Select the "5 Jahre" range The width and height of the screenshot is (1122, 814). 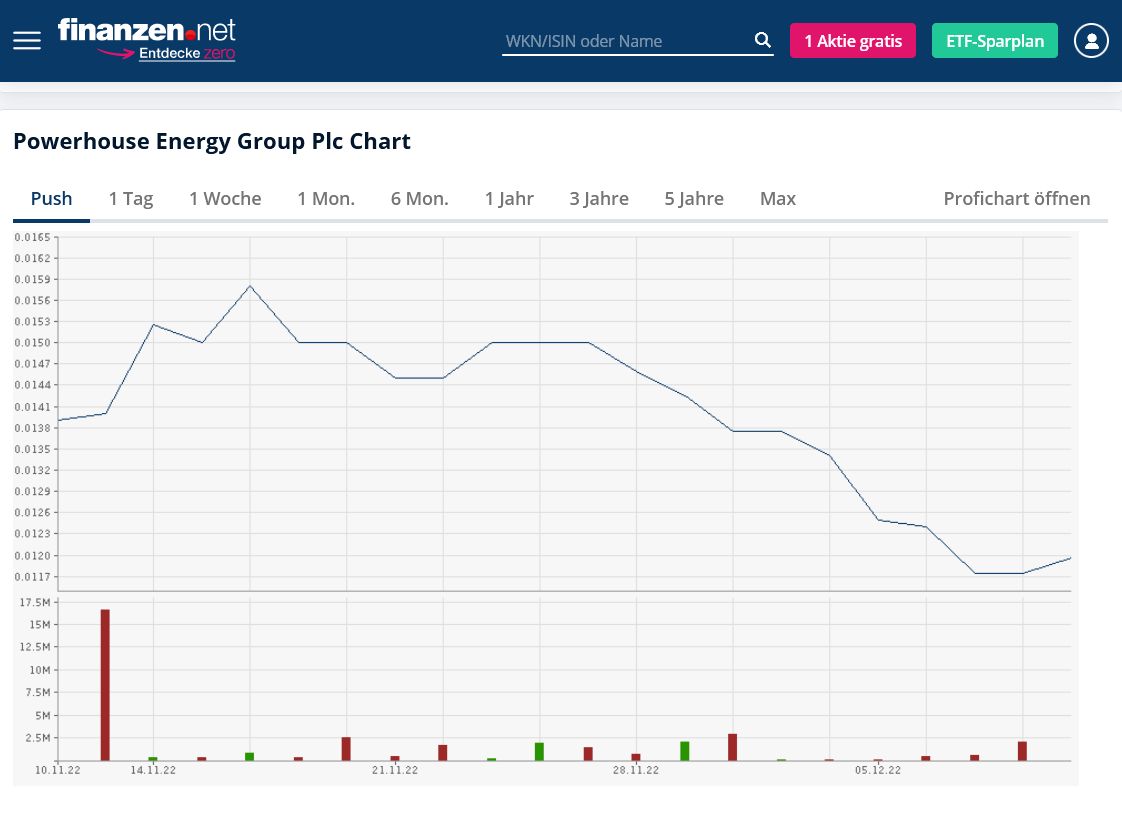pos(693,198)
